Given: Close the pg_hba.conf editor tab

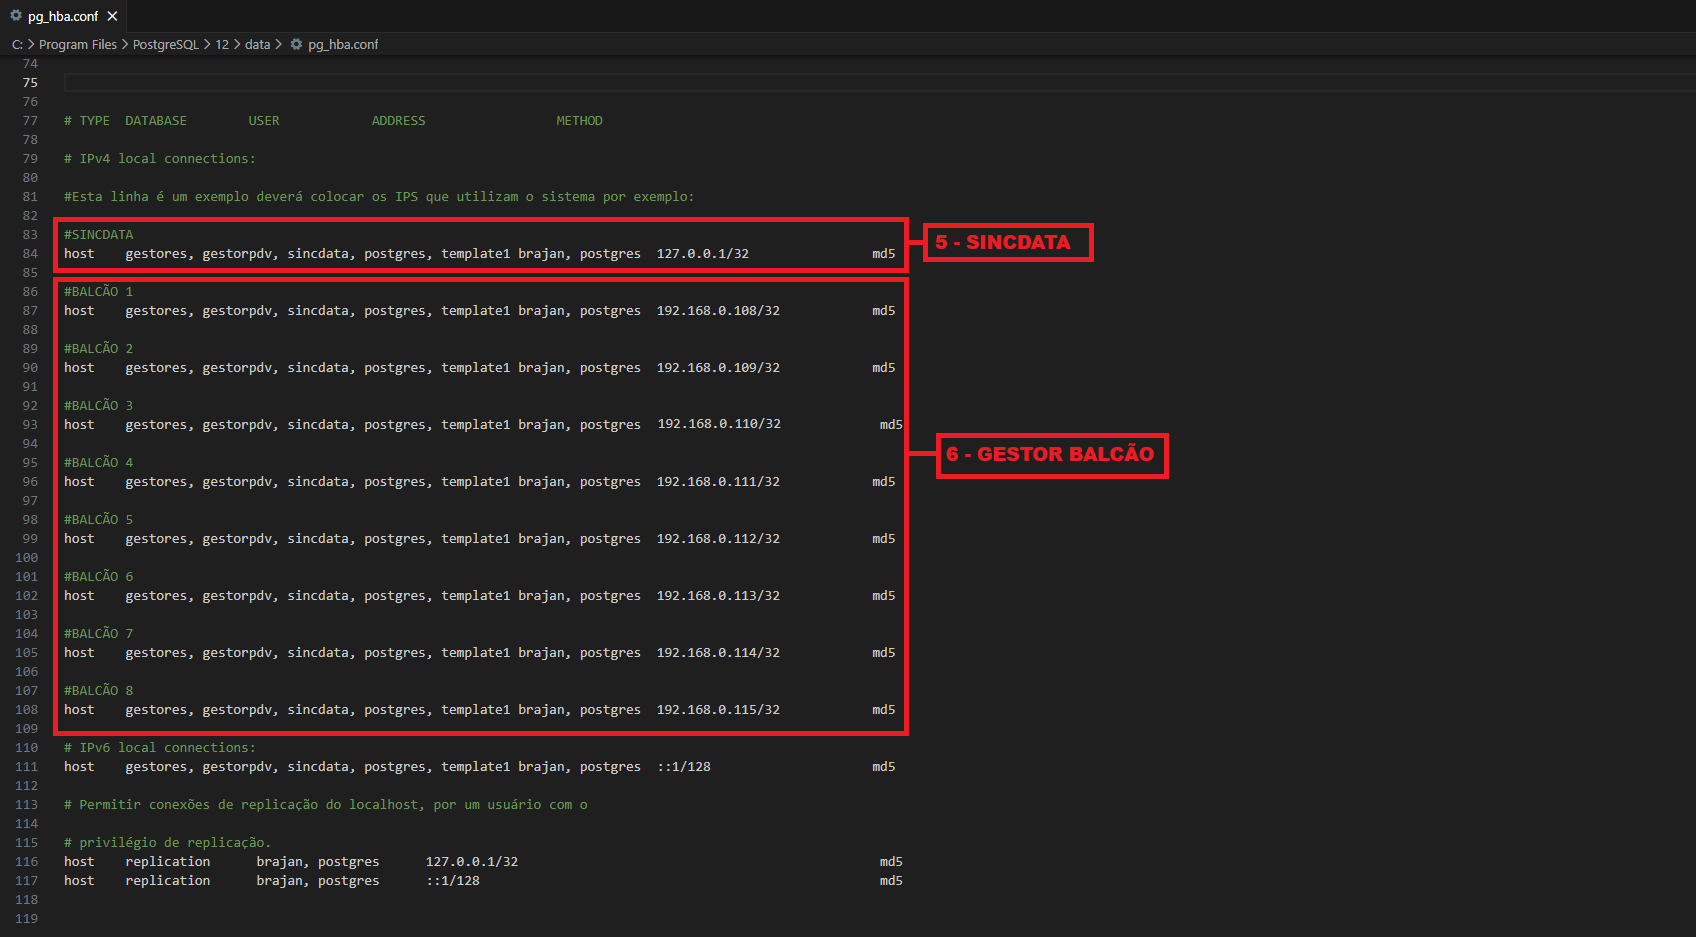Looking at the screenshot, I should tap(112, 16).
